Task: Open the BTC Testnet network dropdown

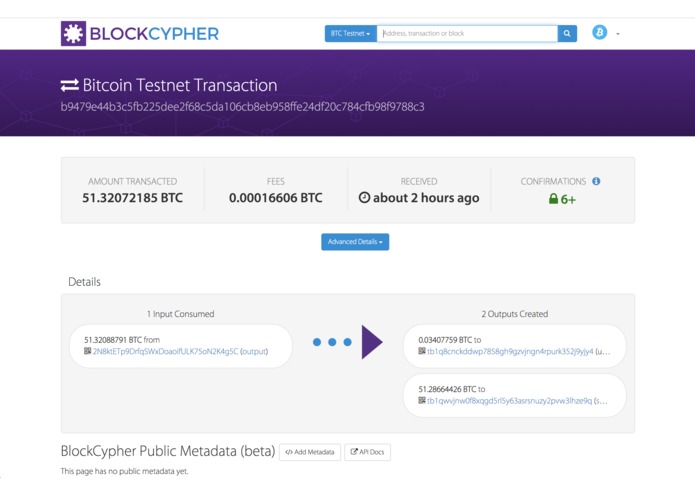Action: [351, 33]
